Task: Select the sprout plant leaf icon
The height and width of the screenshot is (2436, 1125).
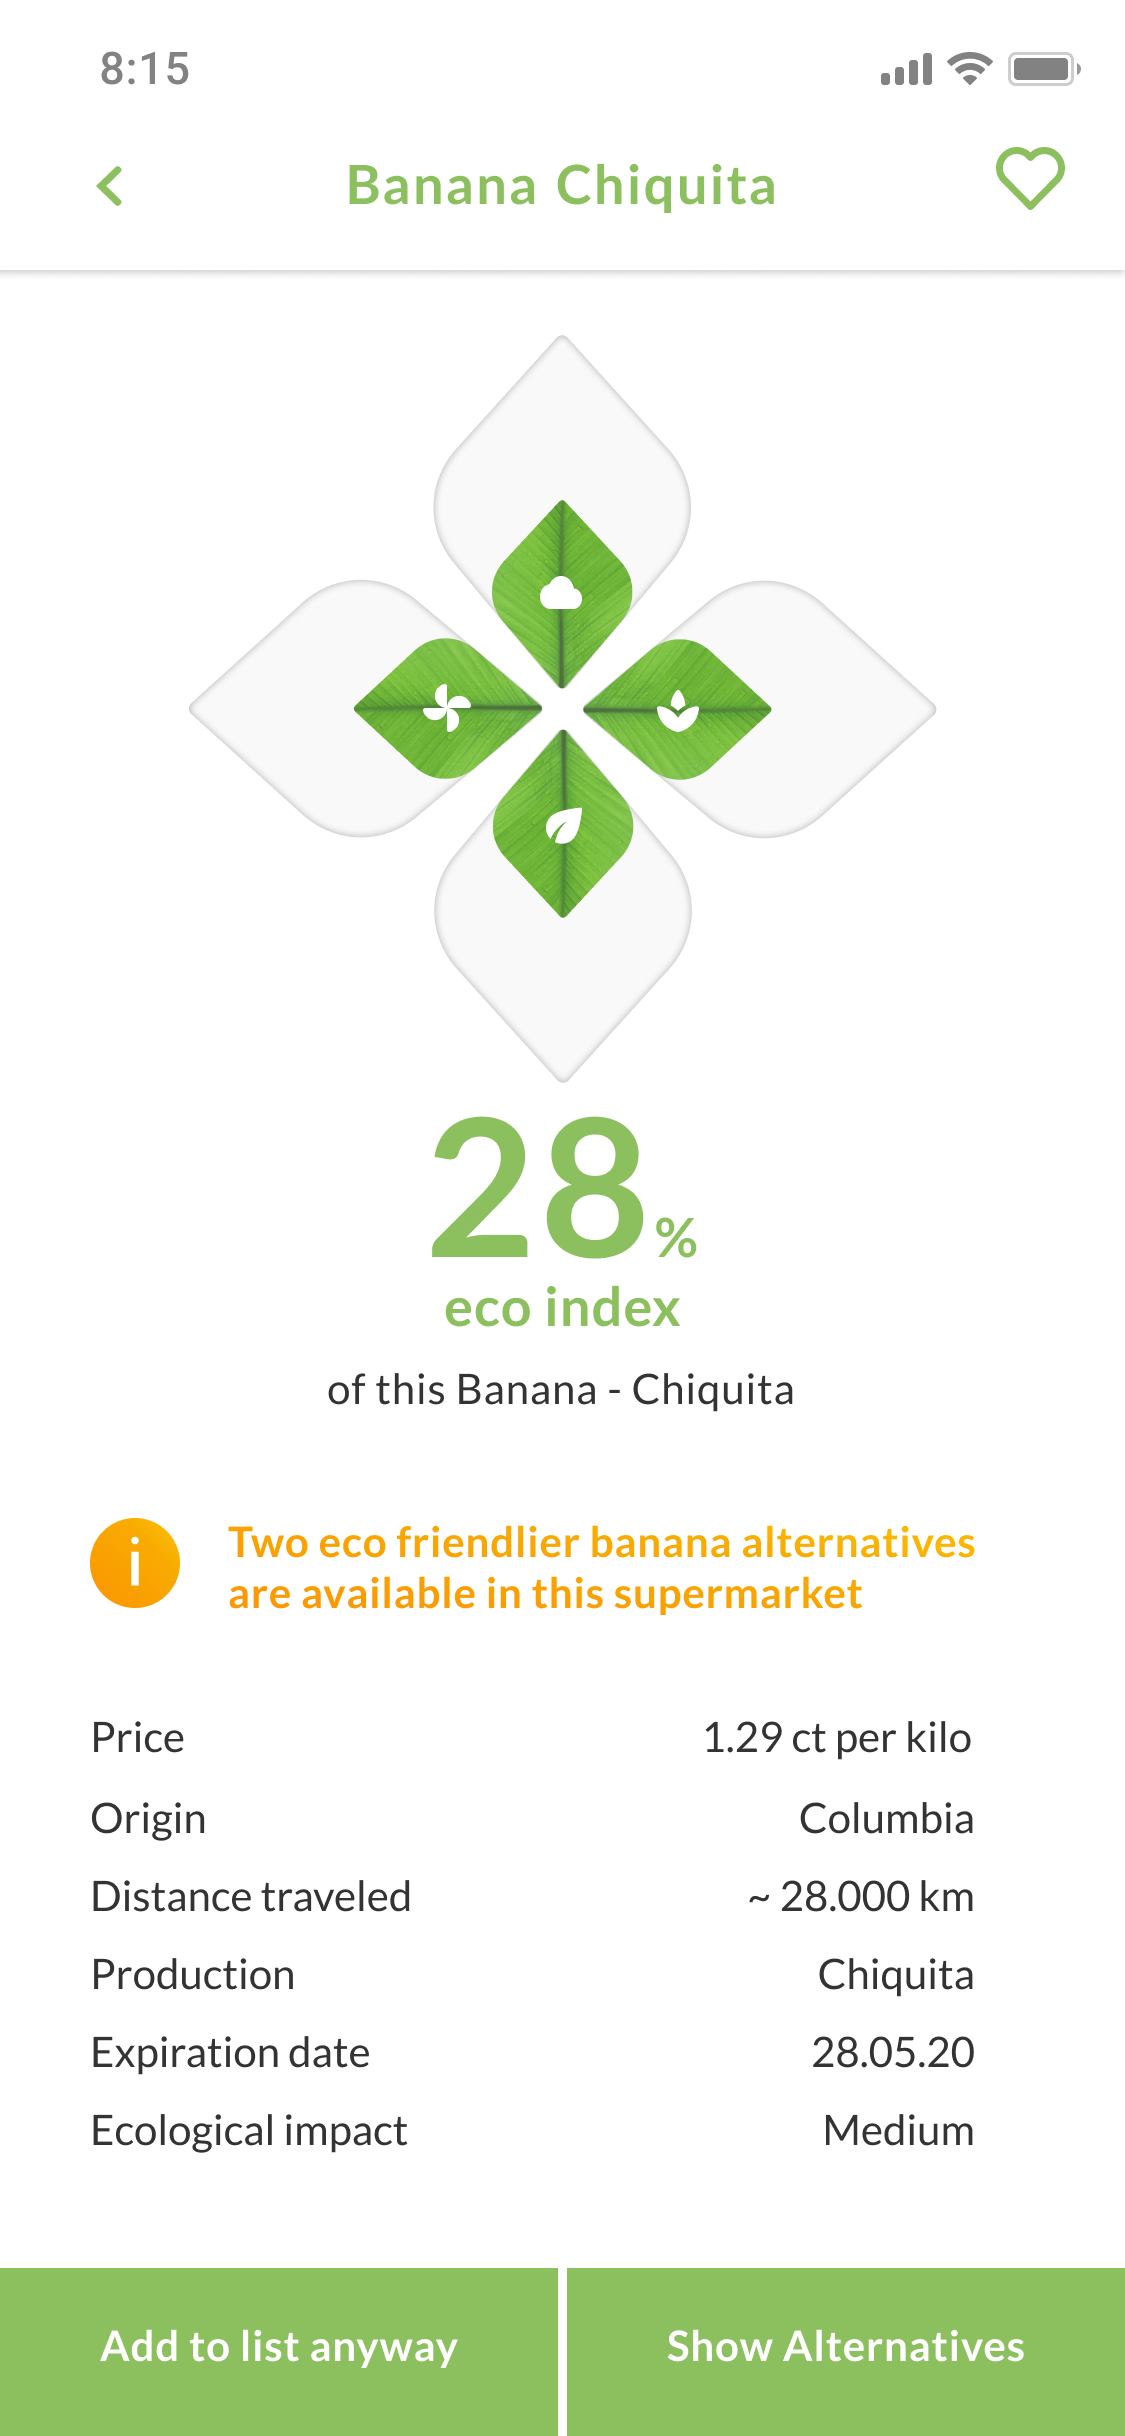Action: coord(678,709)
